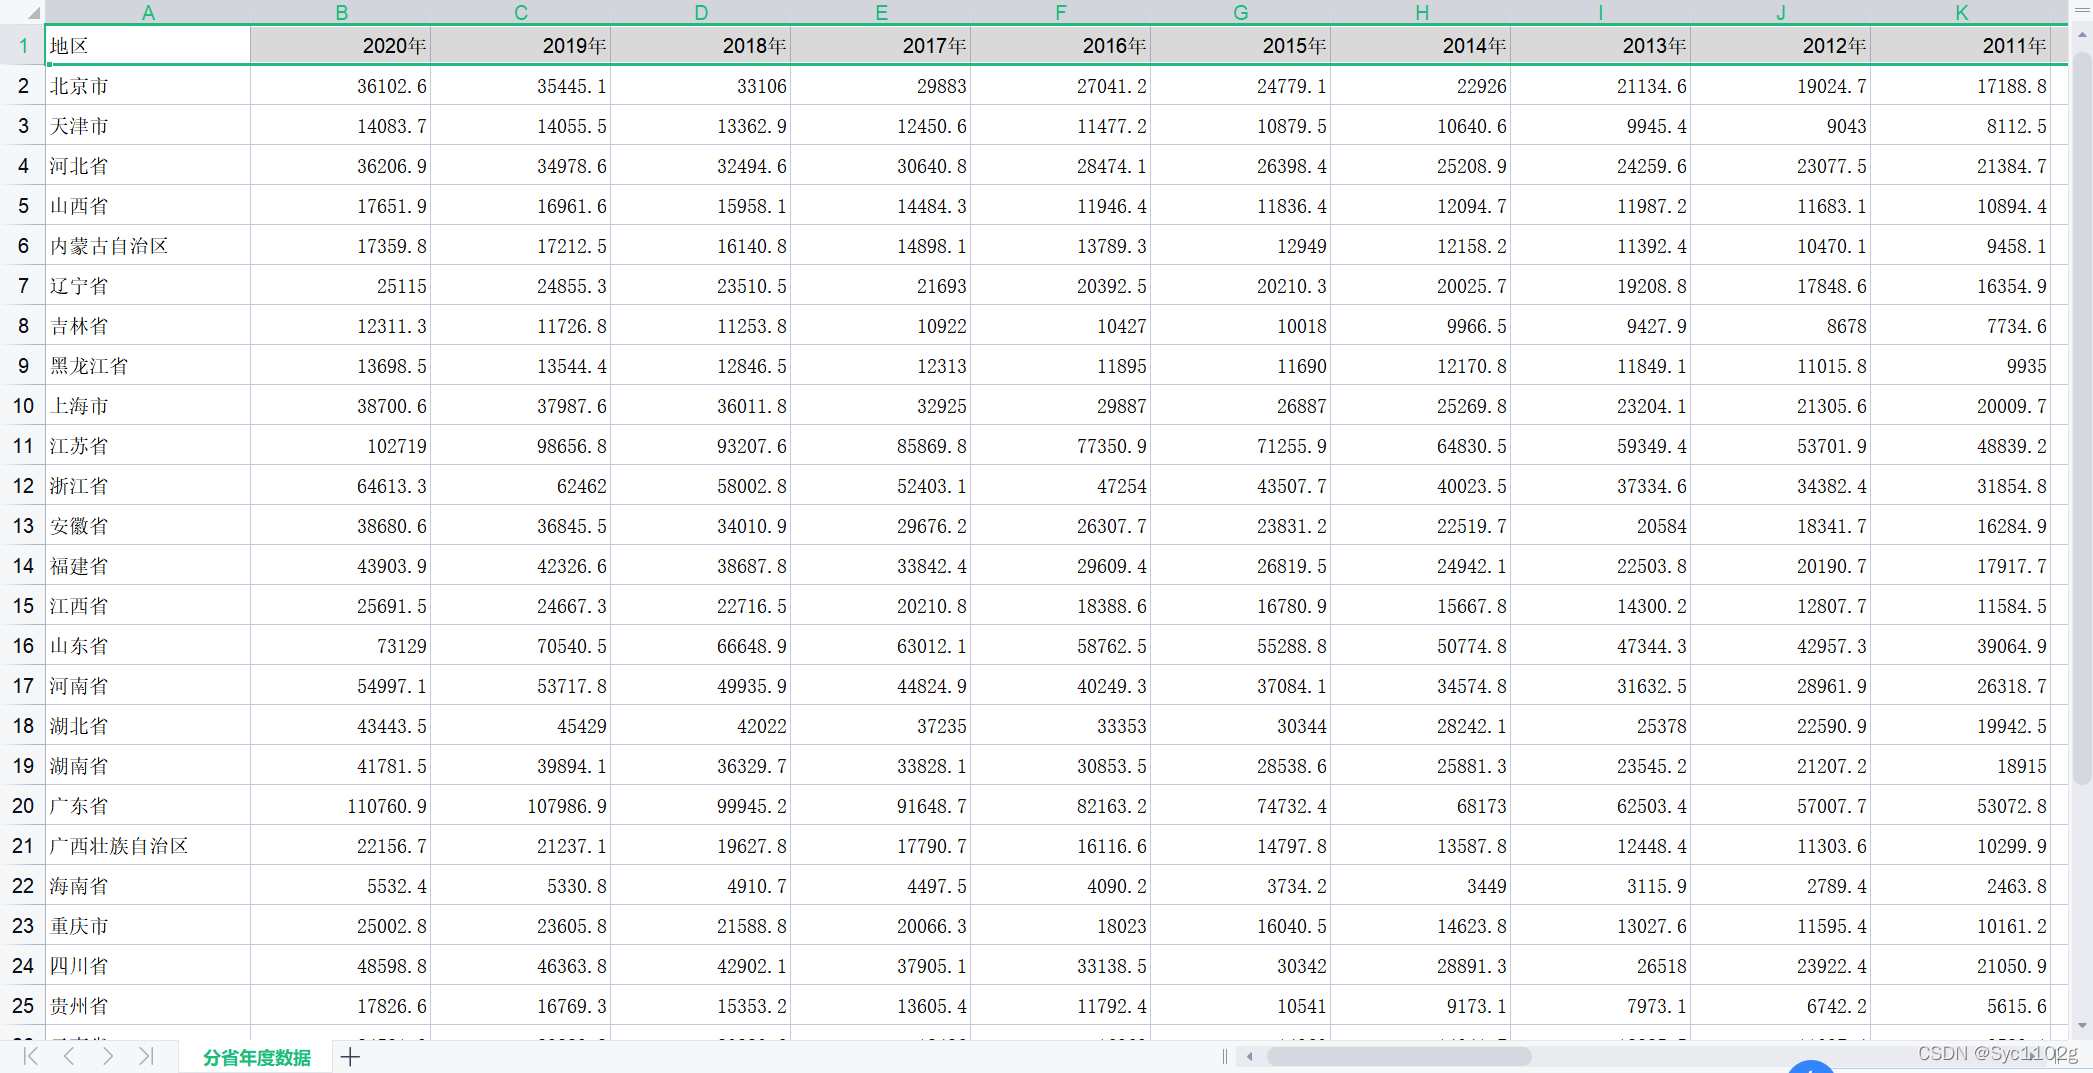This screenshot has height=1073, width=2093.
Task: Select column H header
Action: [x=1421, y=12]
